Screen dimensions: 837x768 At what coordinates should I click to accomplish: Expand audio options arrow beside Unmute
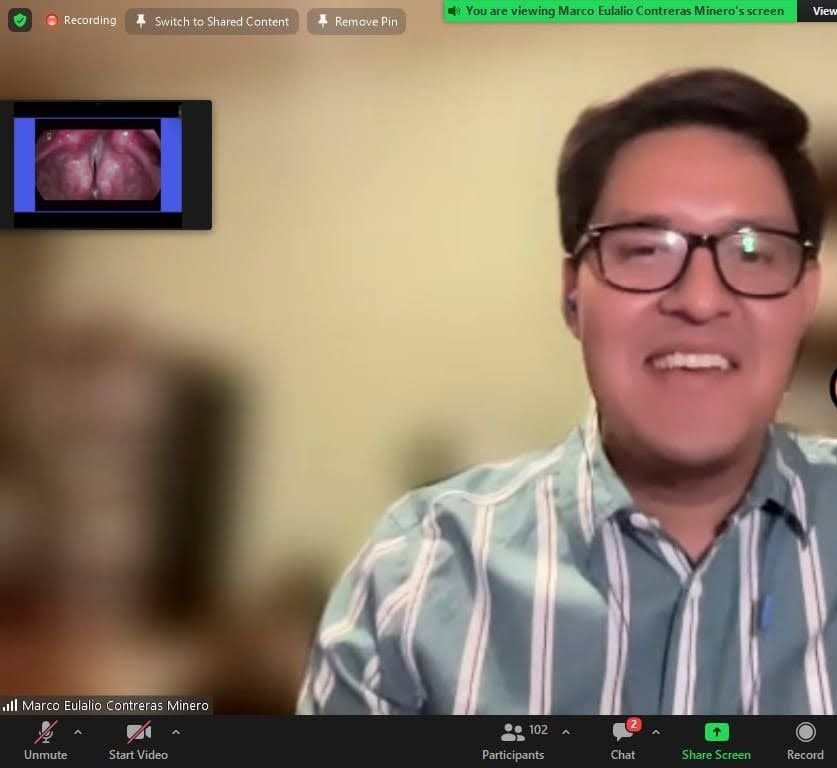pos(78,732)
